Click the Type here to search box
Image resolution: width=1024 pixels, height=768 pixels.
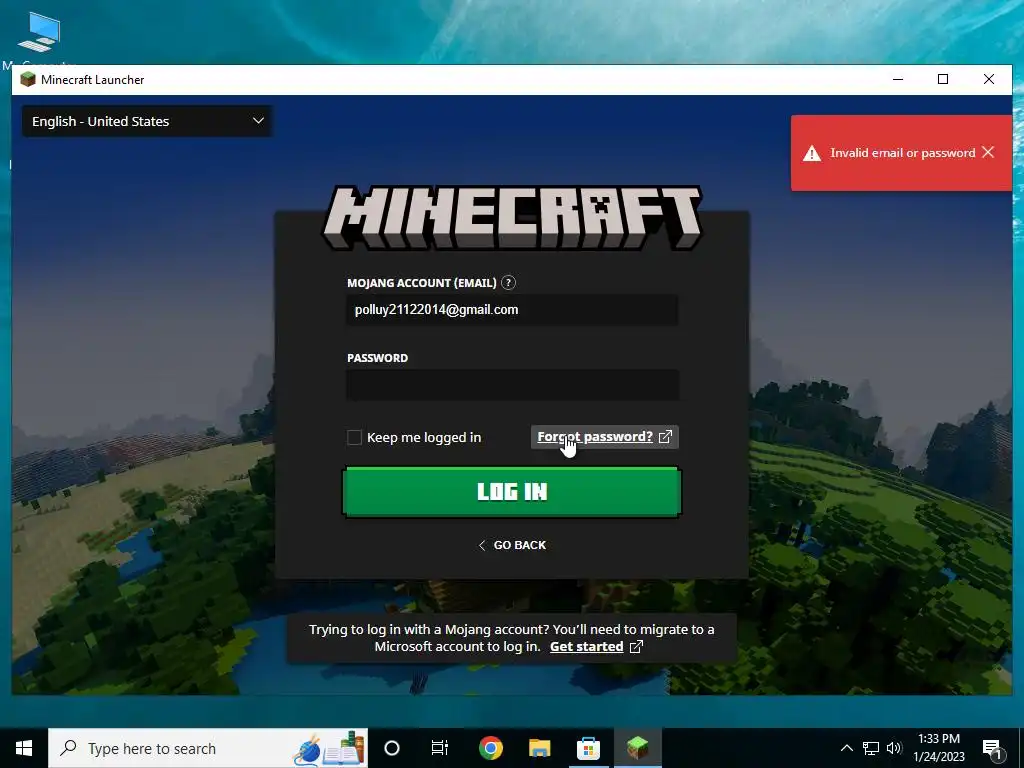[x=208, y=748]
